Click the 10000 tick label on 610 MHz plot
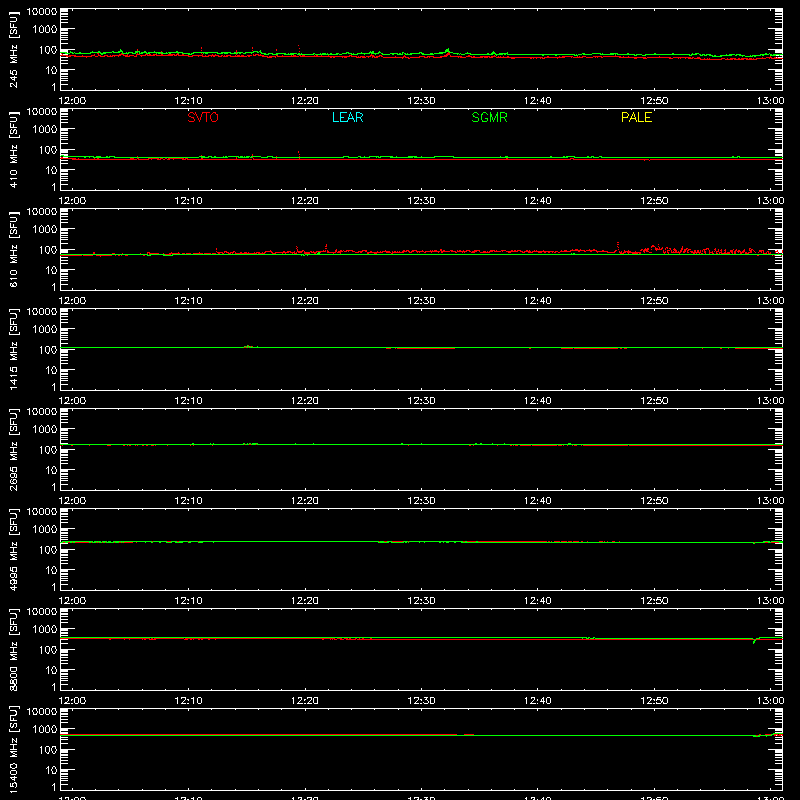The height and width of the screenshot is (800, 800). [42, 212]
